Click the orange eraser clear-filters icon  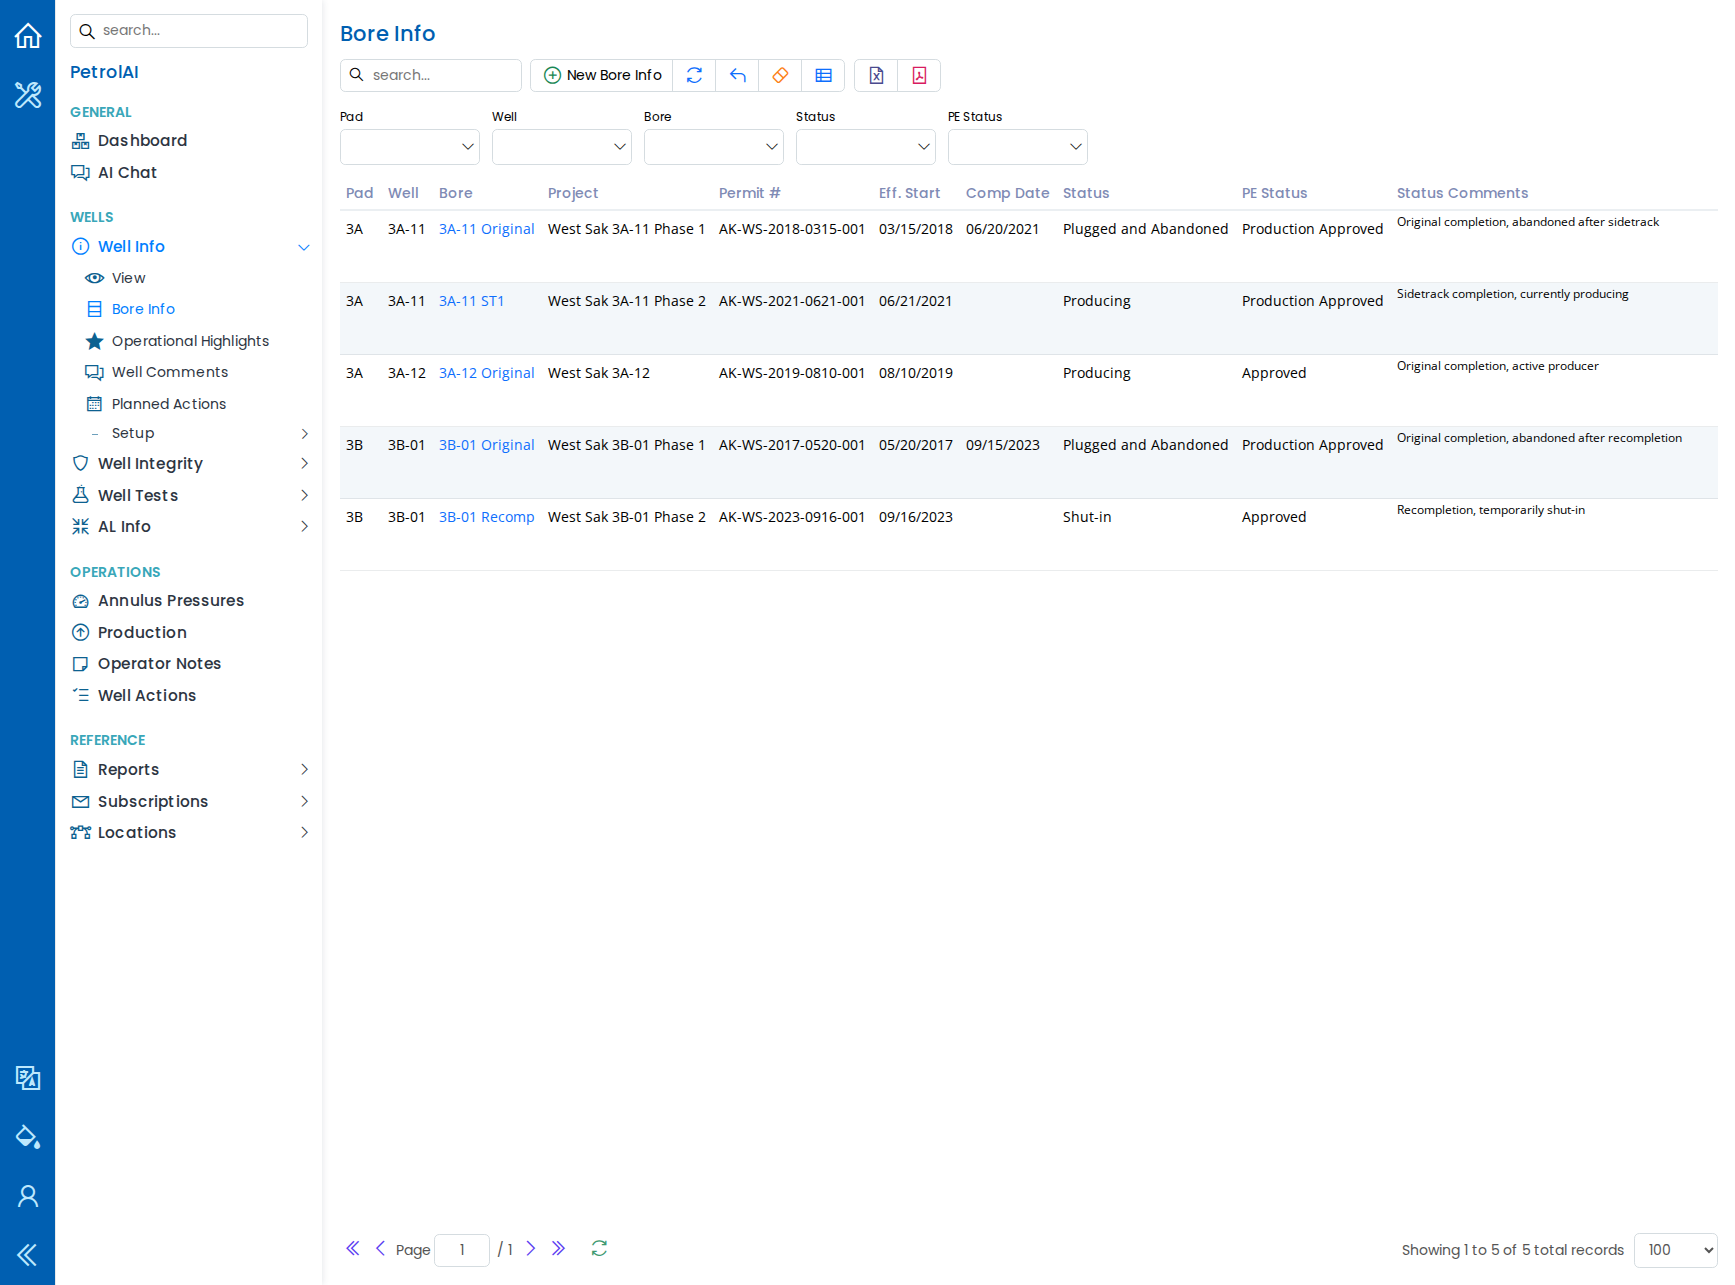780,75
